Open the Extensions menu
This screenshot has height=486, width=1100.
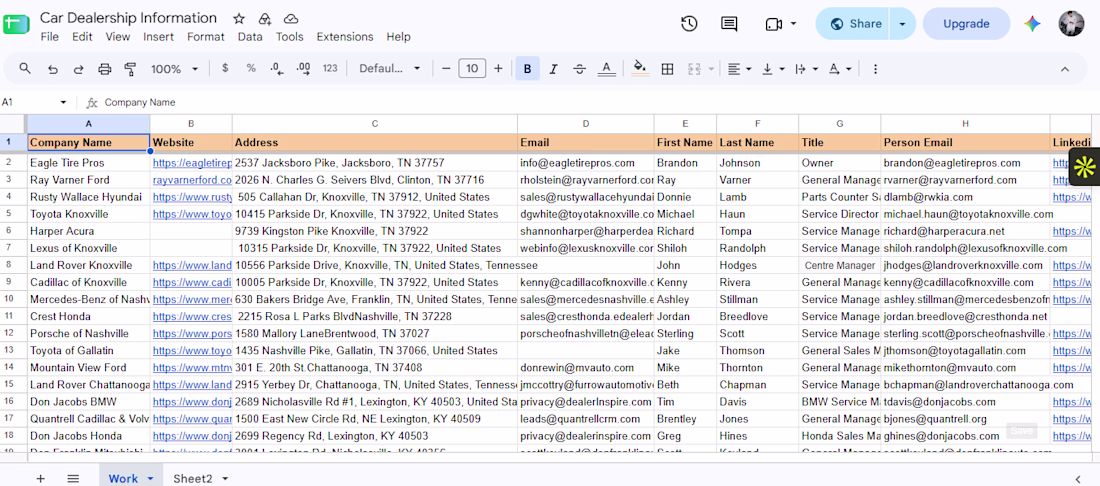point(344,36)
